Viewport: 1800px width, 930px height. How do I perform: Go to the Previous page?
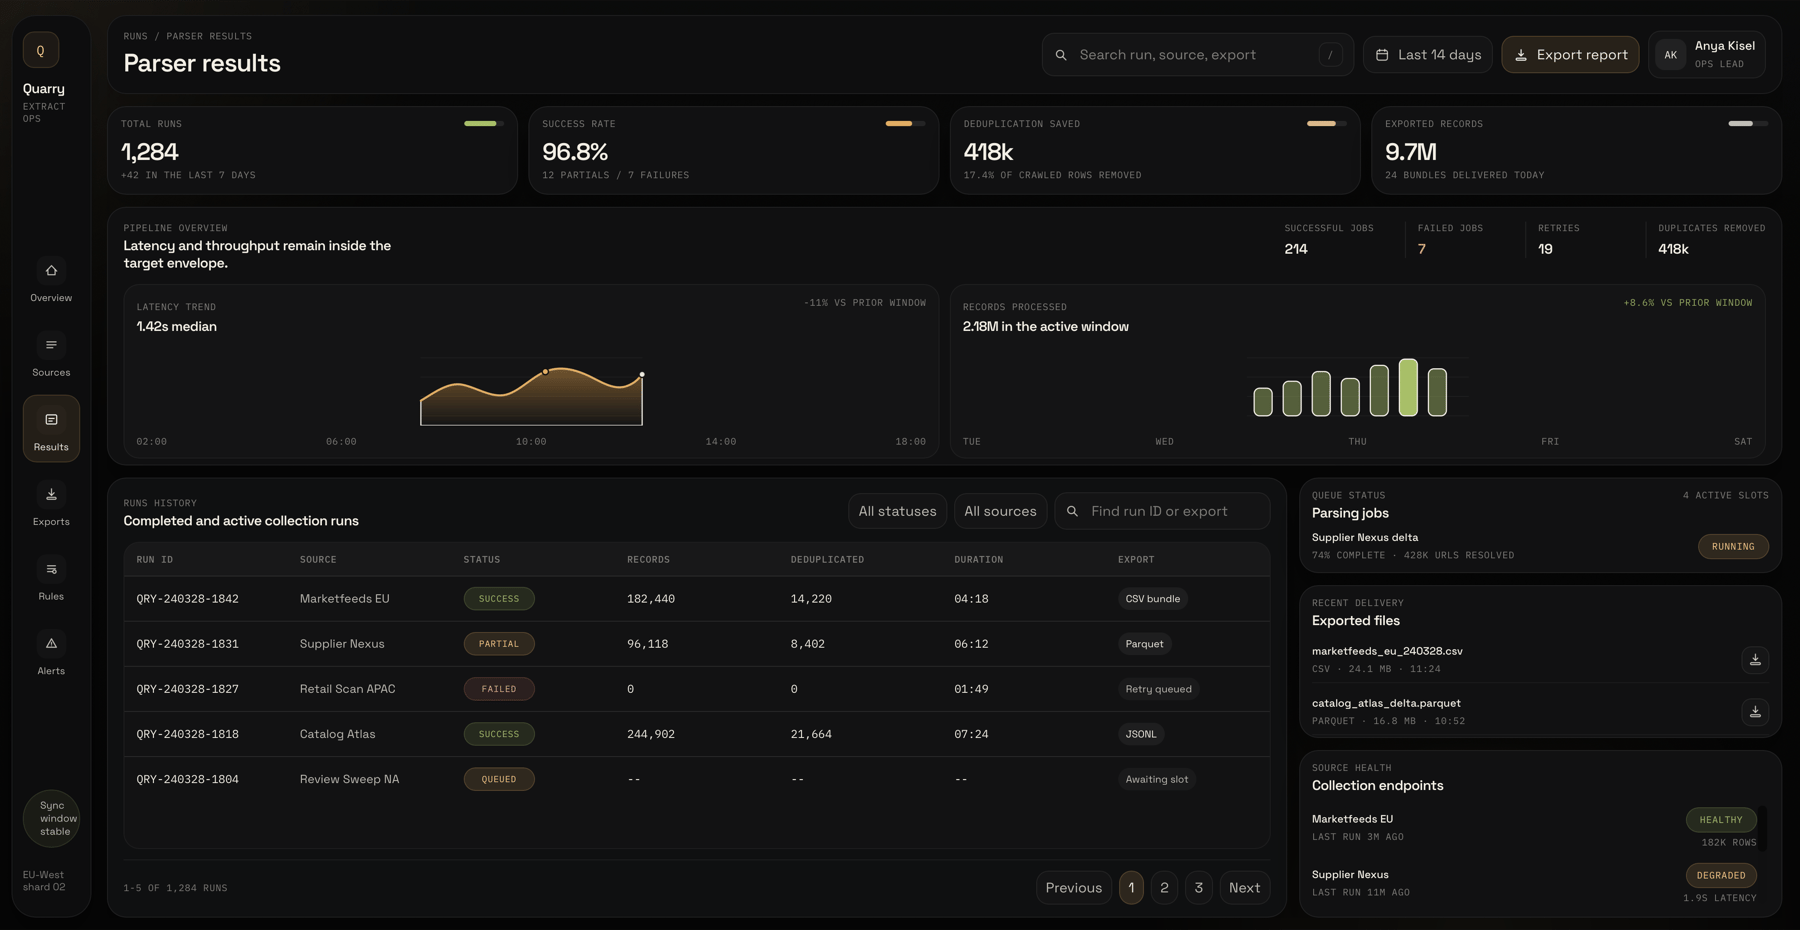[1074, 888]
